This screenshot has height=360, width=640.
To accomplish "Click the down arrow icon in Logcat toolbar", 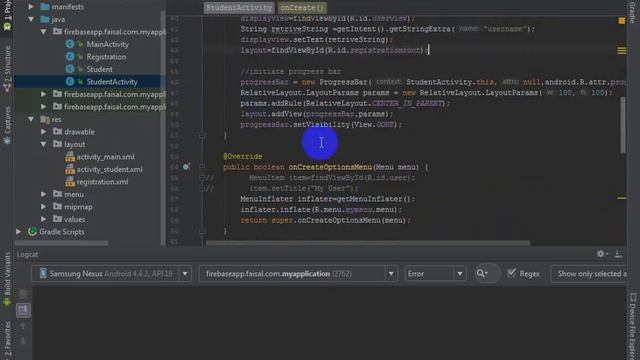I will point(23,341).
